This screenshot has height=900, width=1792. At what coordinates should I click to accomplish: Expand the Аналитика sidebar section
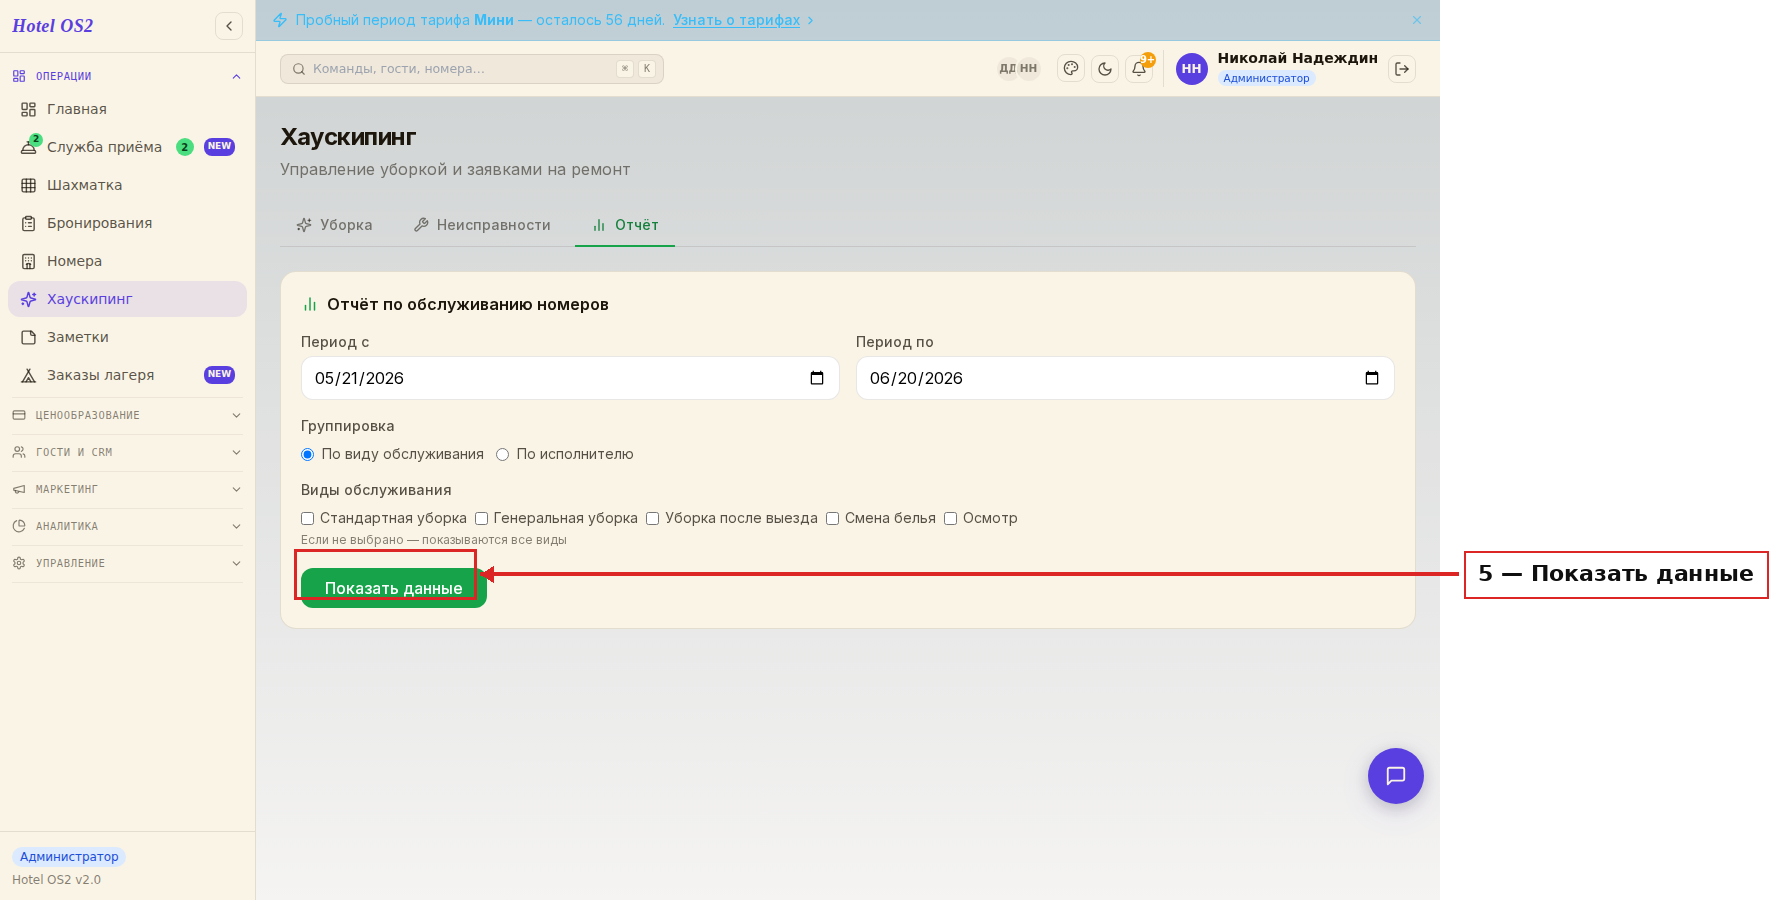[x=127, y=526]
